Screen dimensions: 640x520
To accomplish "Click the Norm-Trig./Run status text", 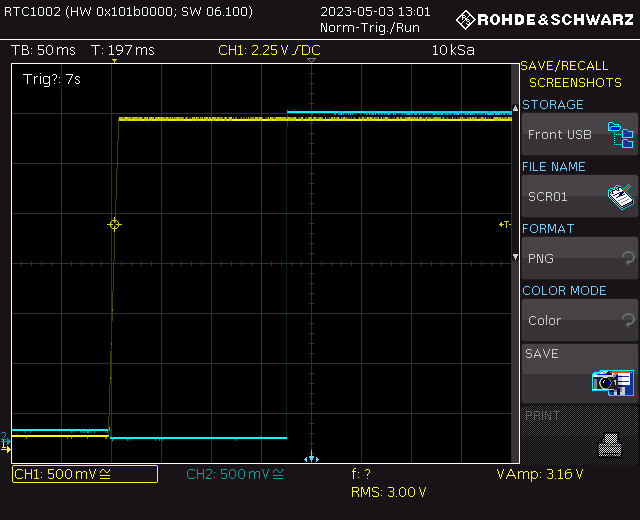I will tap(370, 28).
